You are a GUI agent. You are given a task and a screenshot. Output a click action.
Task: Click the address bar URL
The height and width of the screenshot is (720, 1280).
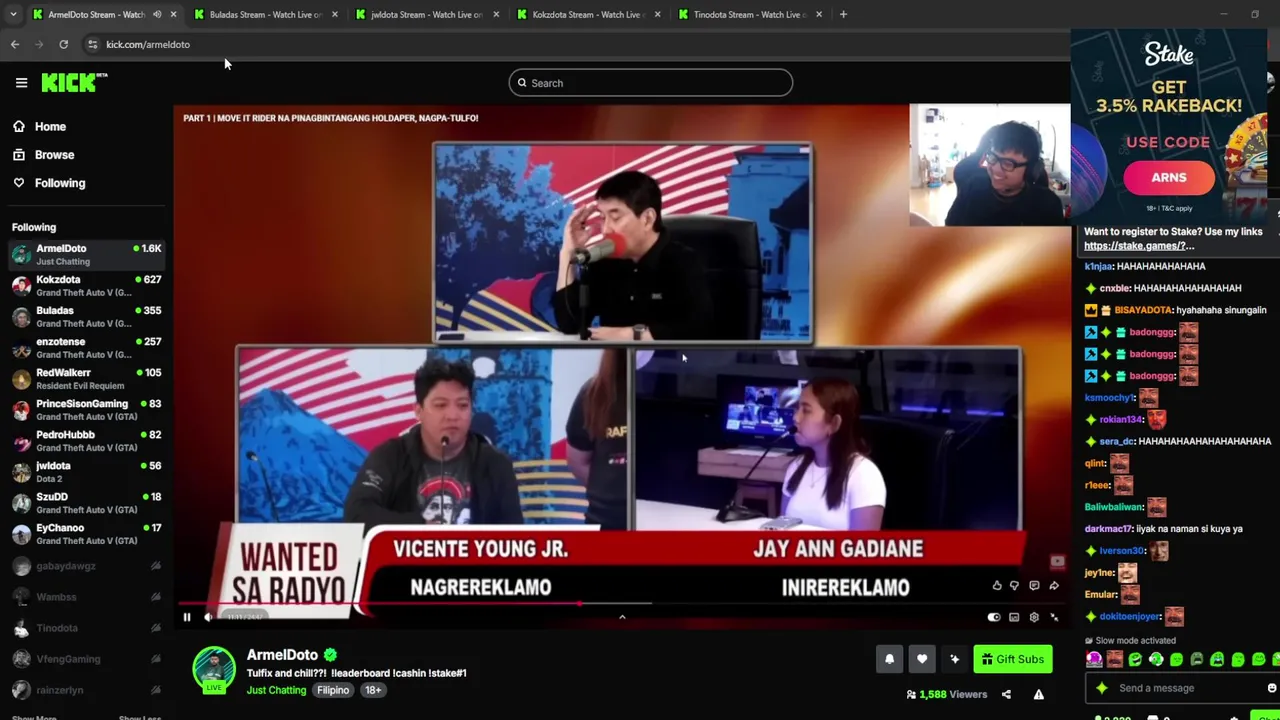[x=148, y=44]
